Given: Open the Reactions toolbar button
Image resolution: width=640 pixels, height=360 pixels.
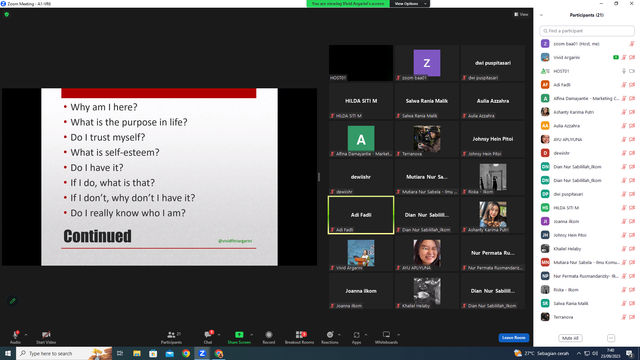Looking at the screenshot, I should point(330,337).
